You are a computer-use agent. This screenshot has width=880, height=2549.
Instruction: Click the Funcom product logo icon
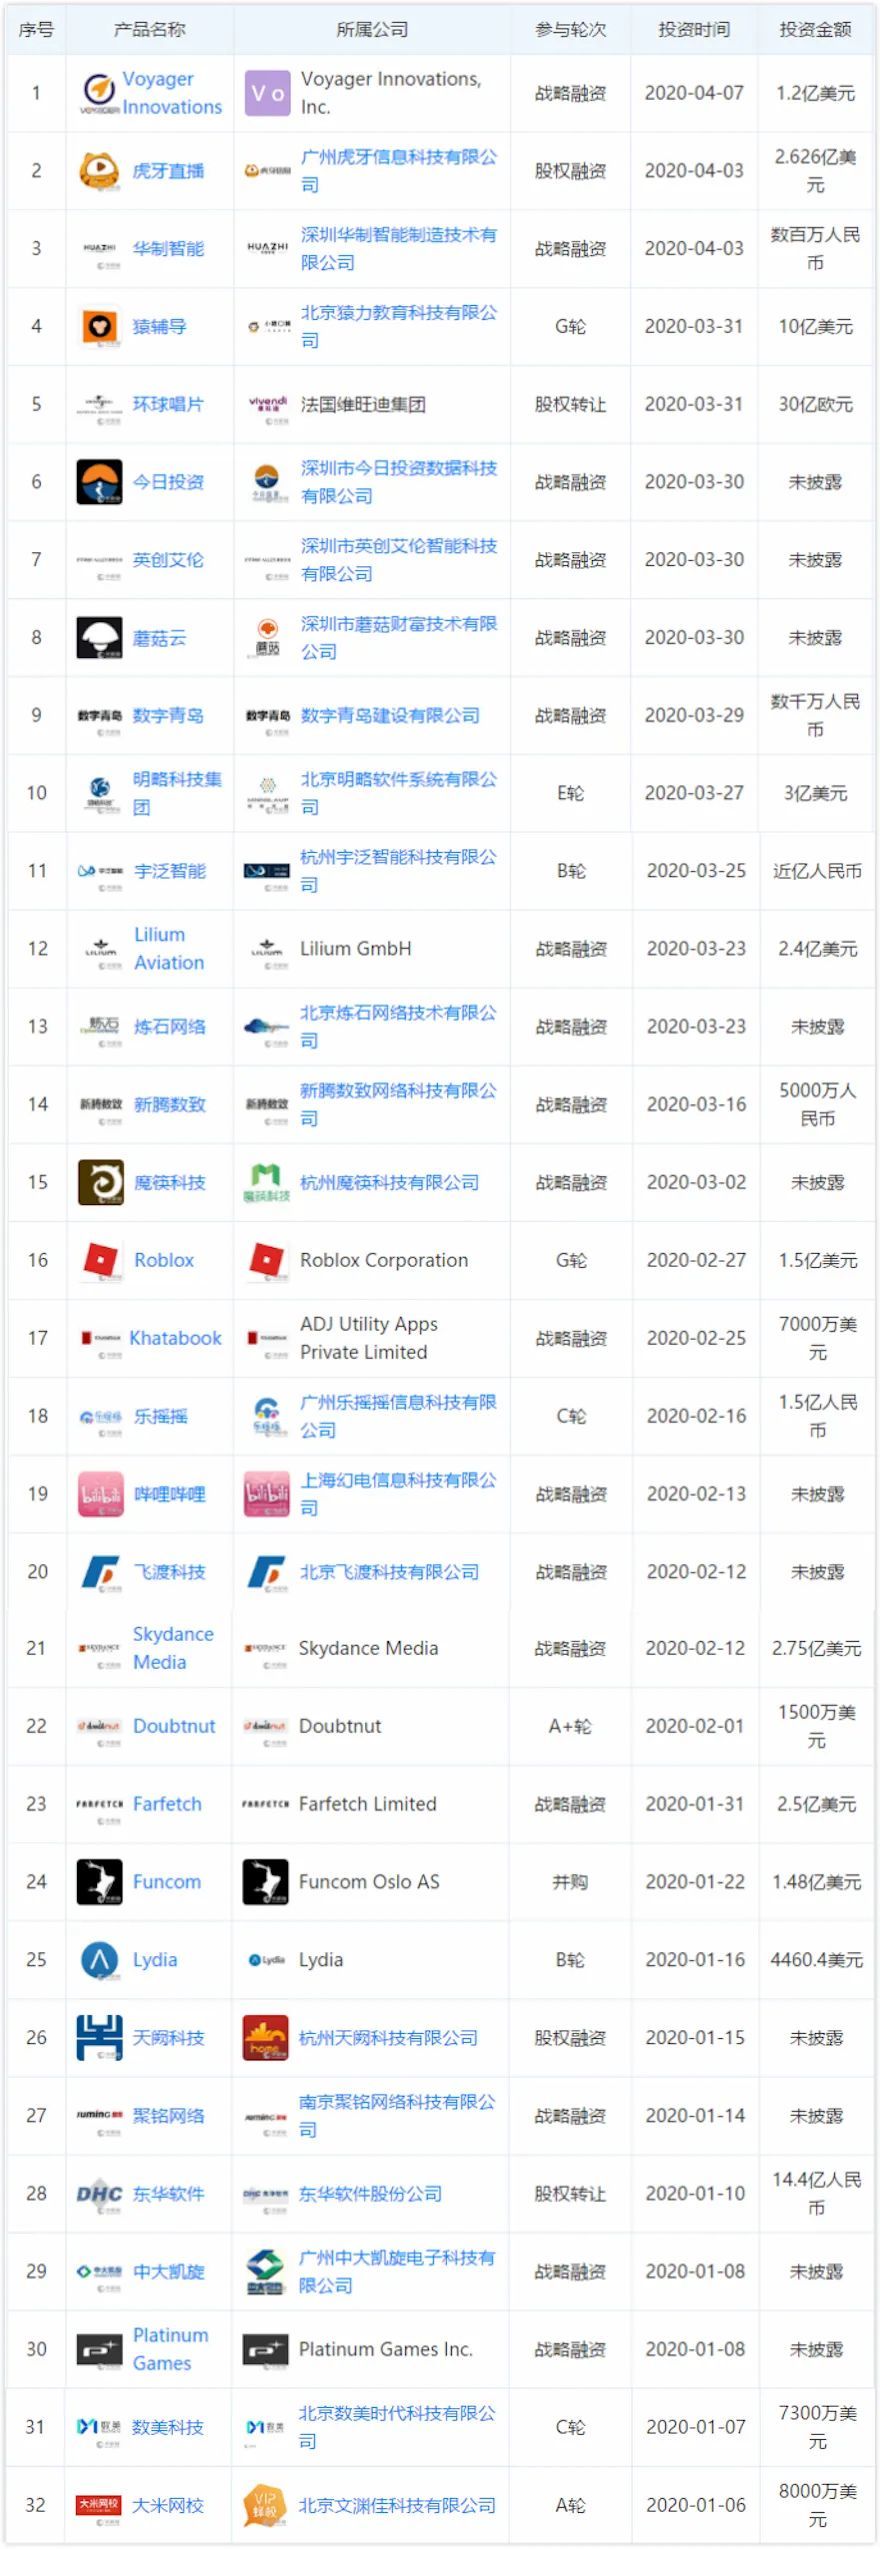click(99, 1882)
